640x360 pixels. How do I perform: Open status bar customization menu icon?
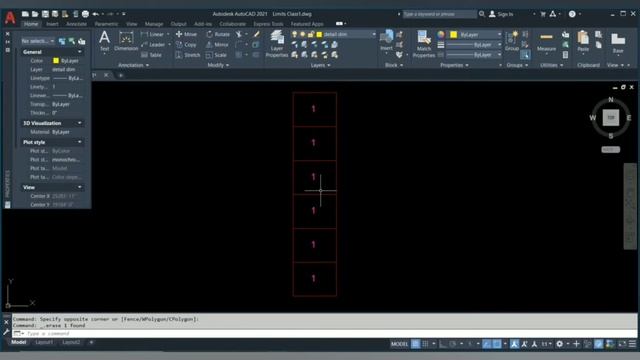632,344
